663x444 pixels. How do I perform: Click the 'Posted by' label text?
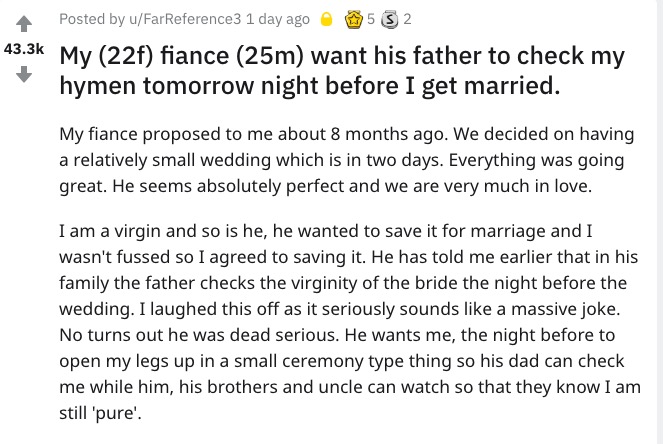92,19
